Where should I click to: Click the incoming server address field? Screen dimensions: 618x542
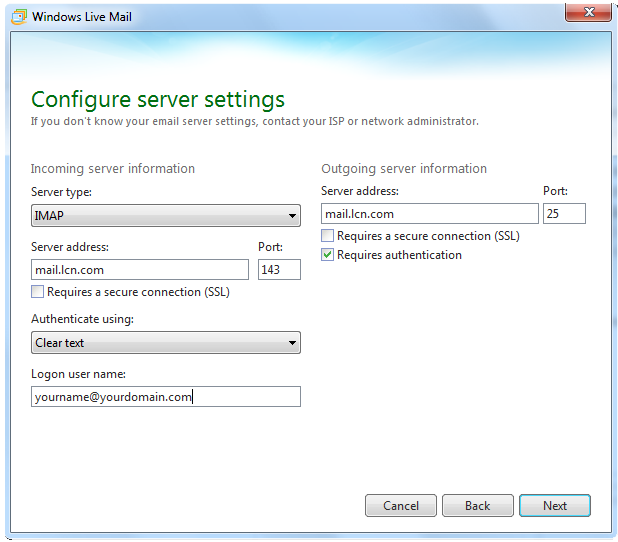pyautogui.click(x=140, y=270)
